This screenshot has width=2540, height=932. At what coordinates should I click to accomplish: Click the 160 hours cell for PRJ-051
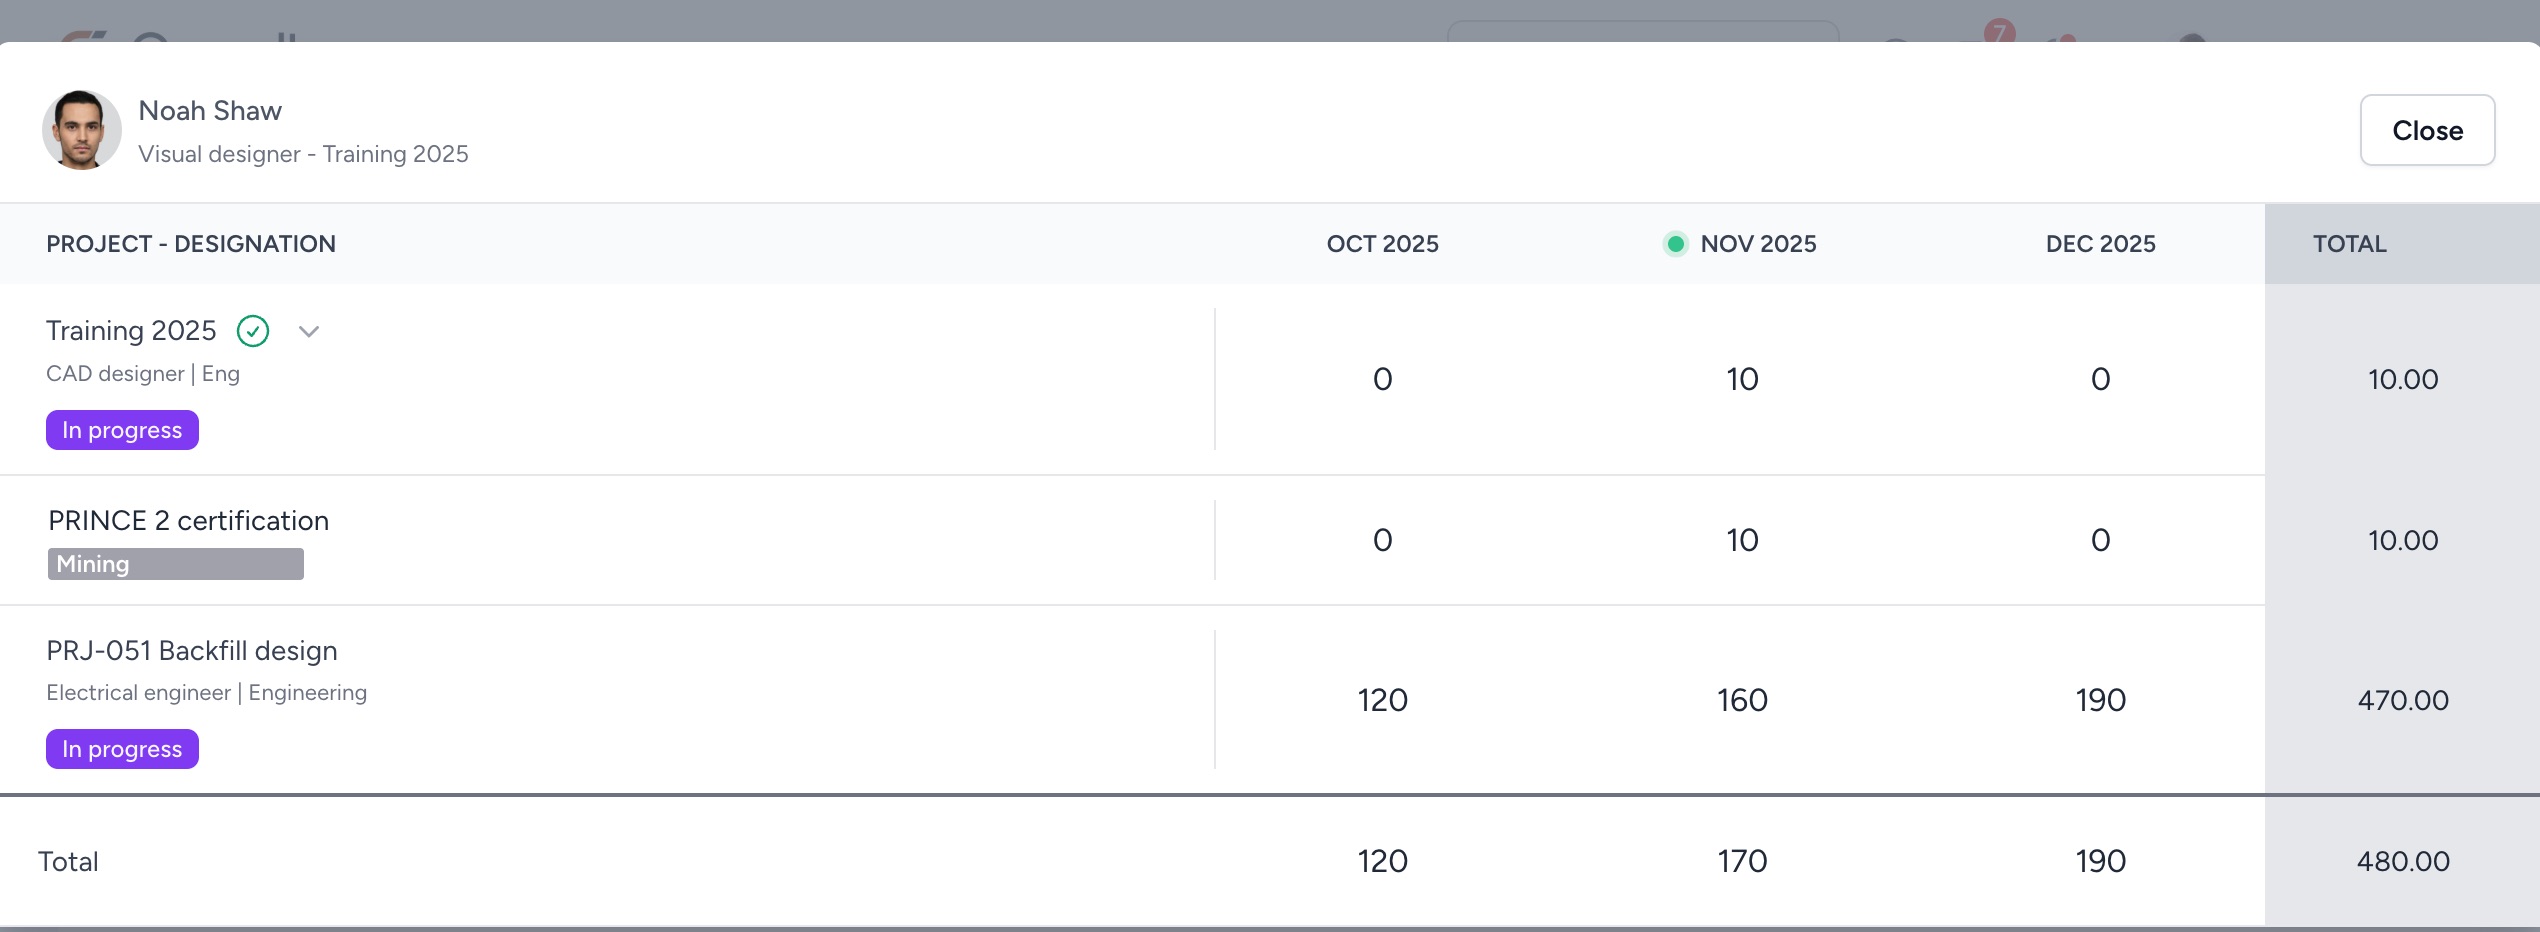pos(1742,700)
